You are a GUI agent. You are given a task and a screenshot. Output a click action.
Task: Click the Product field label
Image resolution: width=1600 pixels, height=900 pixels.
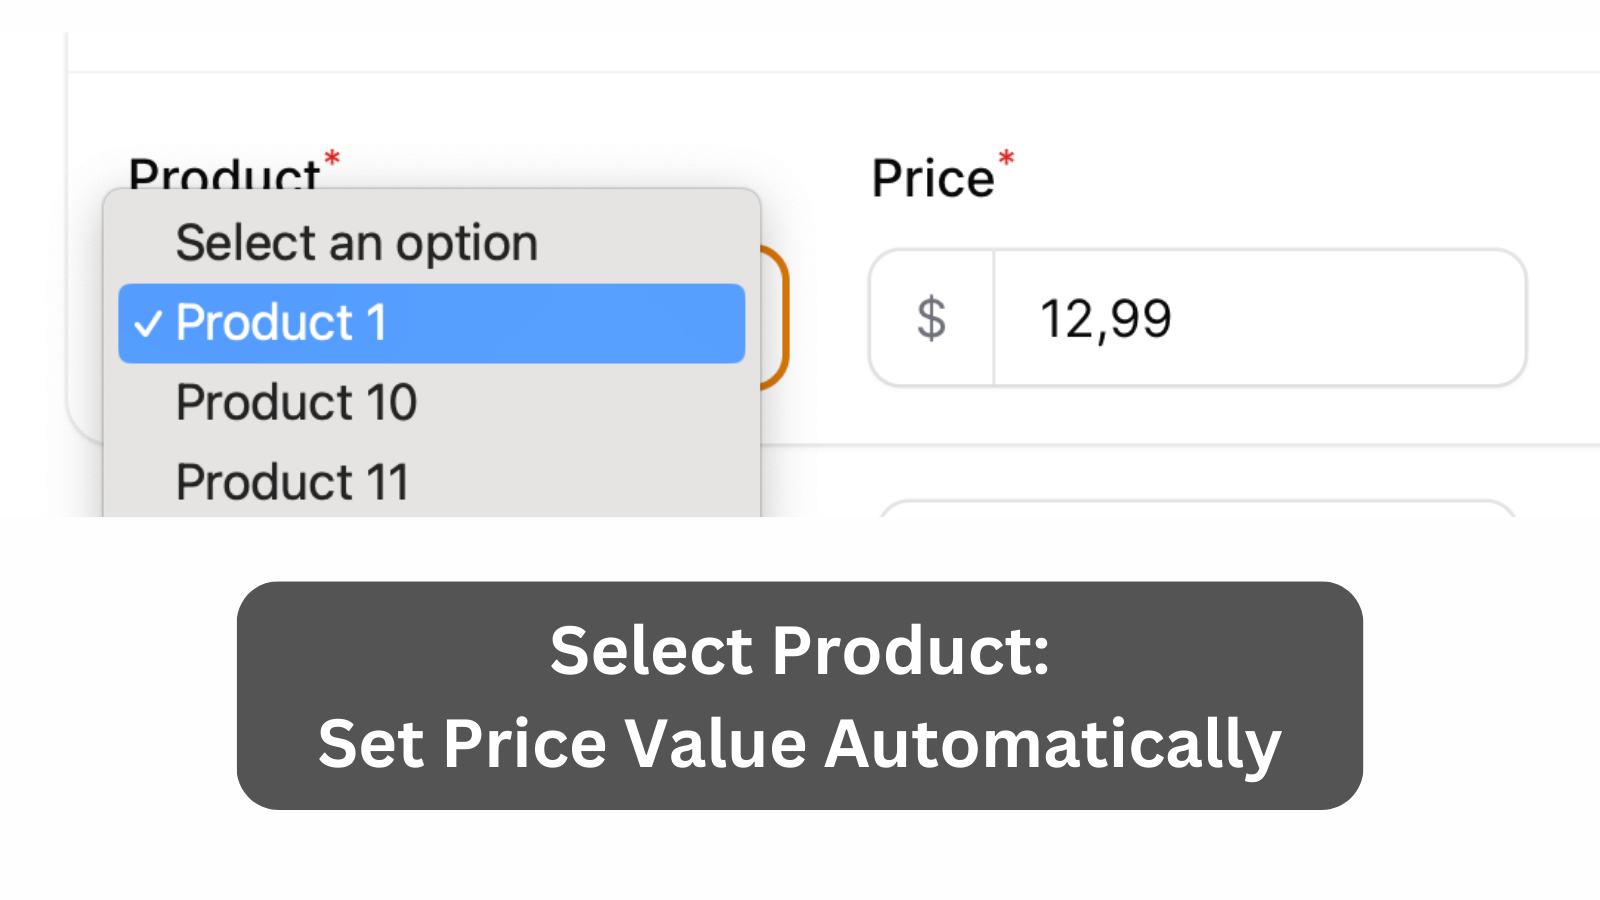click(224, 174)
